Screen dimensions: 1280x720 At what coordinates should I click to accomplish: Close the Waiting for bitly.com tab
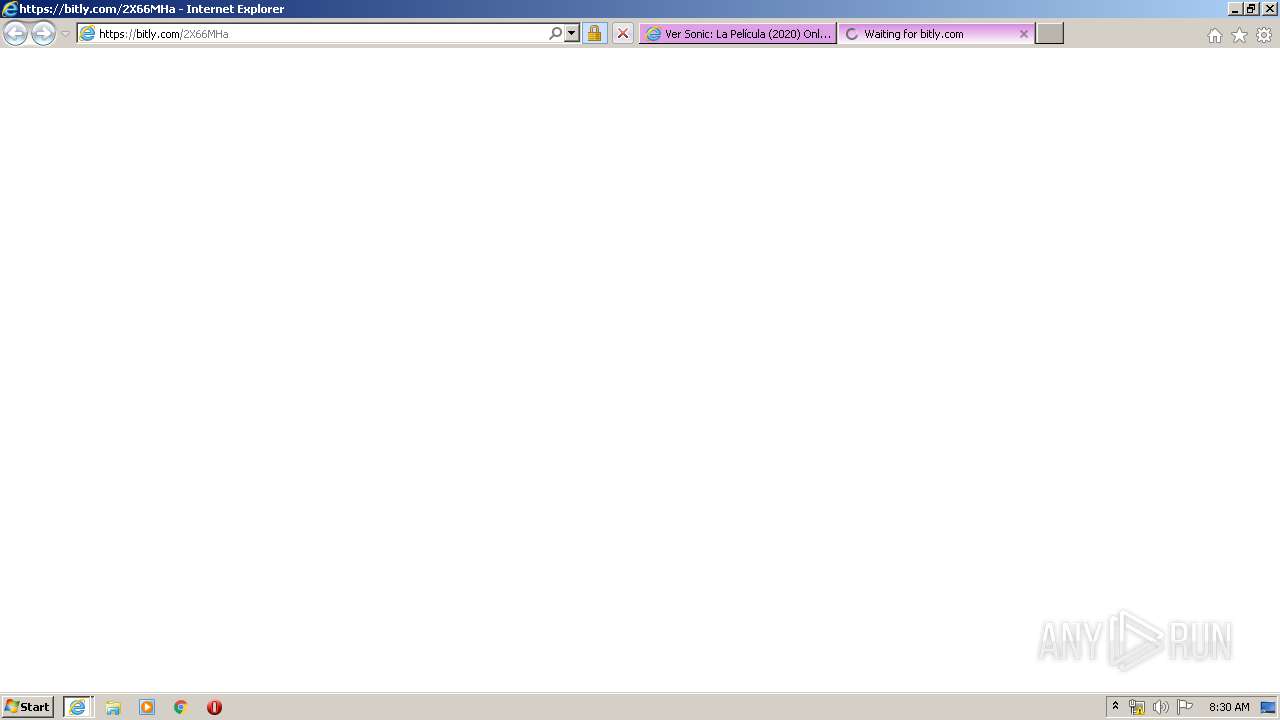(1023, 34)
